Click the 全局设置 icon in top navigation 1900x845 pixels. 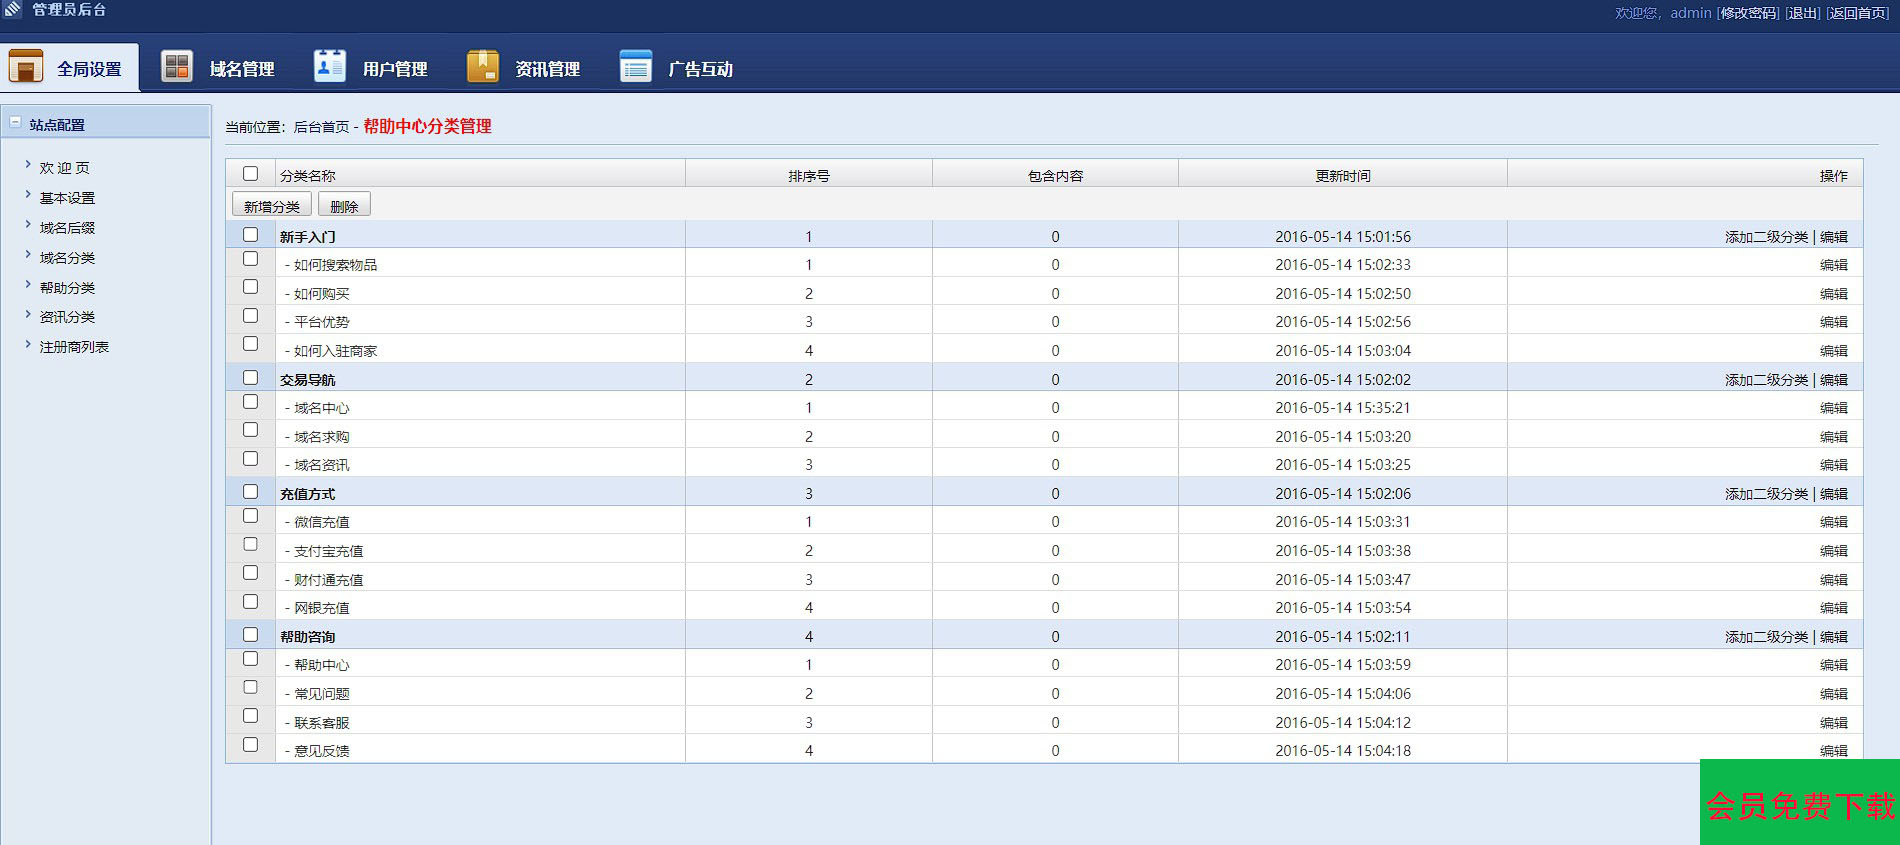point(26,67)
